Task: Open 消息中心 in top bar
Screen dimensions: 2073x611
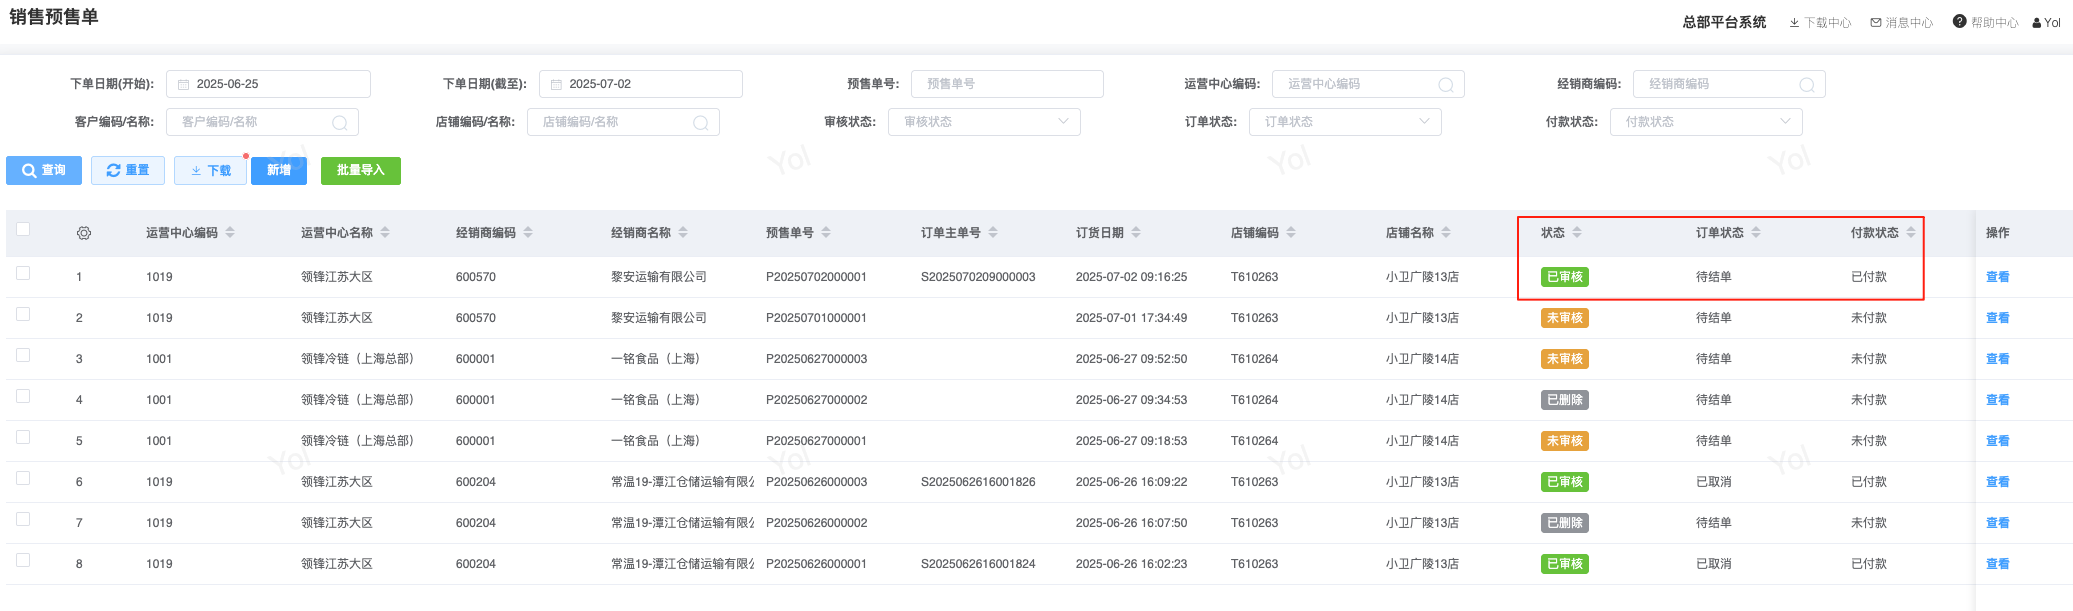Action: pyautogui.click(x=1901, y=23)
